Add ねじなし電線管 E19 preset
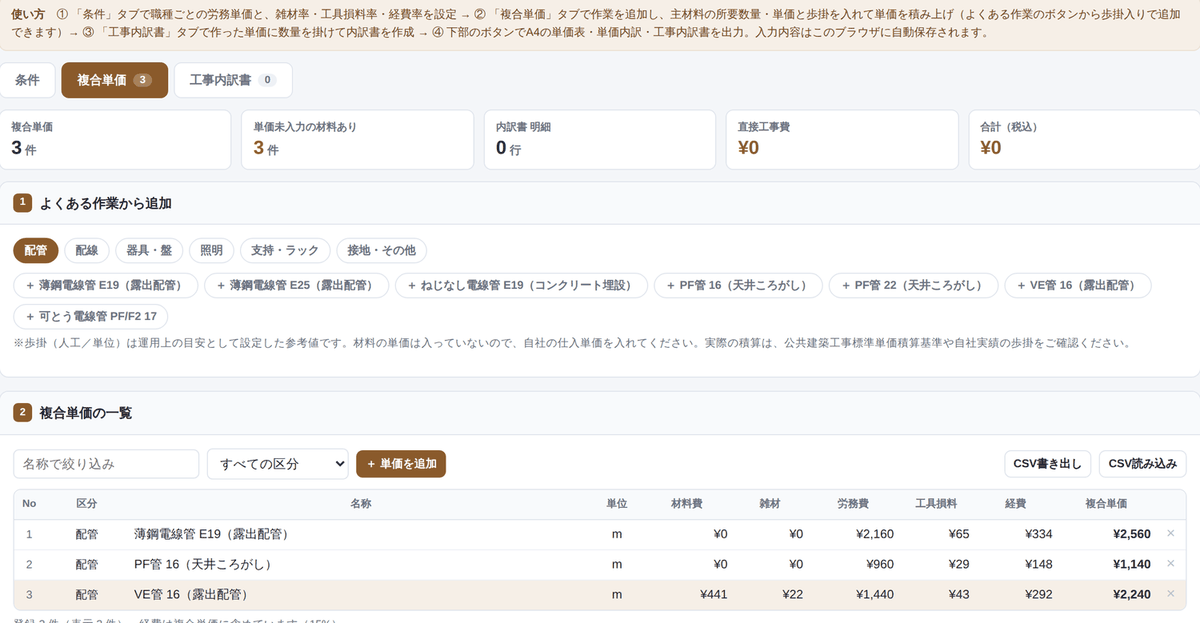 point(521,286)
